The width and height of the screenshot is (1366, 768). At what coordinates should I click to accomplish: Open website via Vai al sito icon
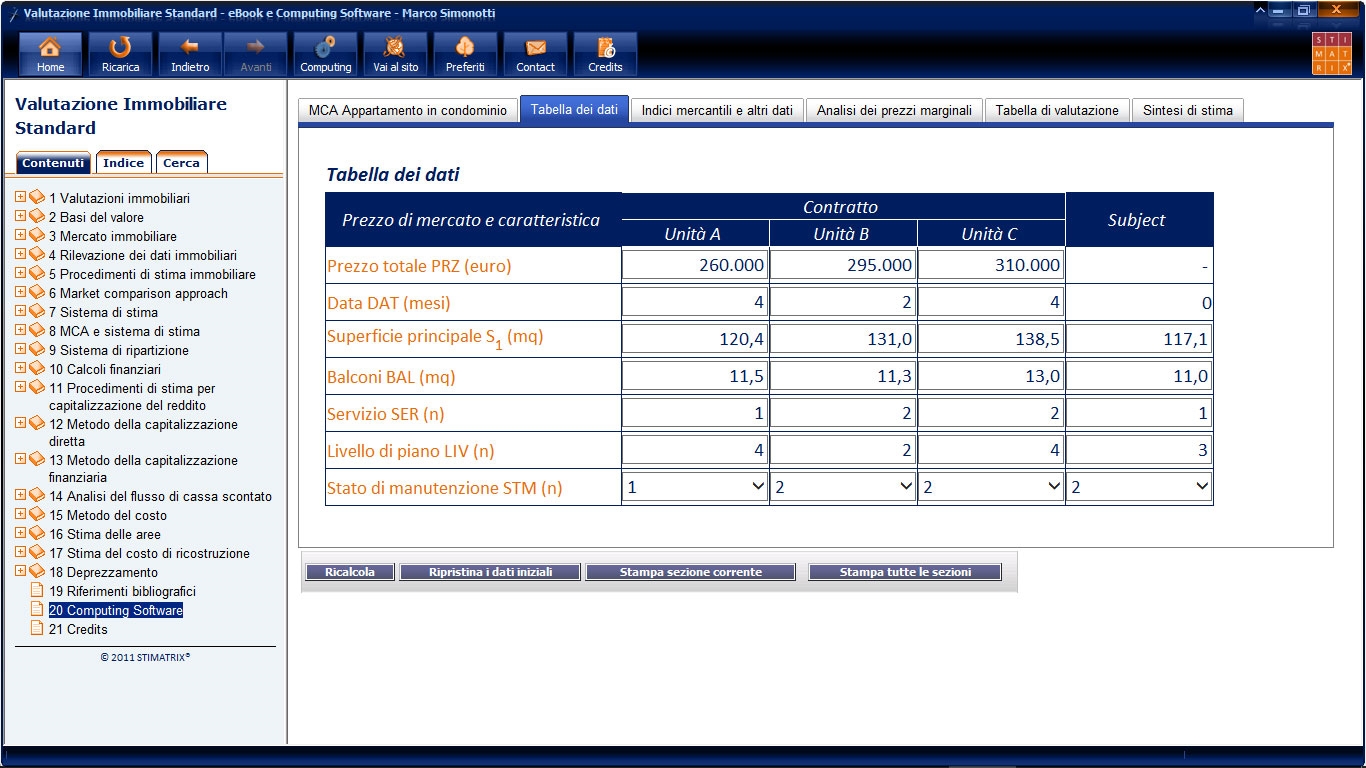pos(396,54)
